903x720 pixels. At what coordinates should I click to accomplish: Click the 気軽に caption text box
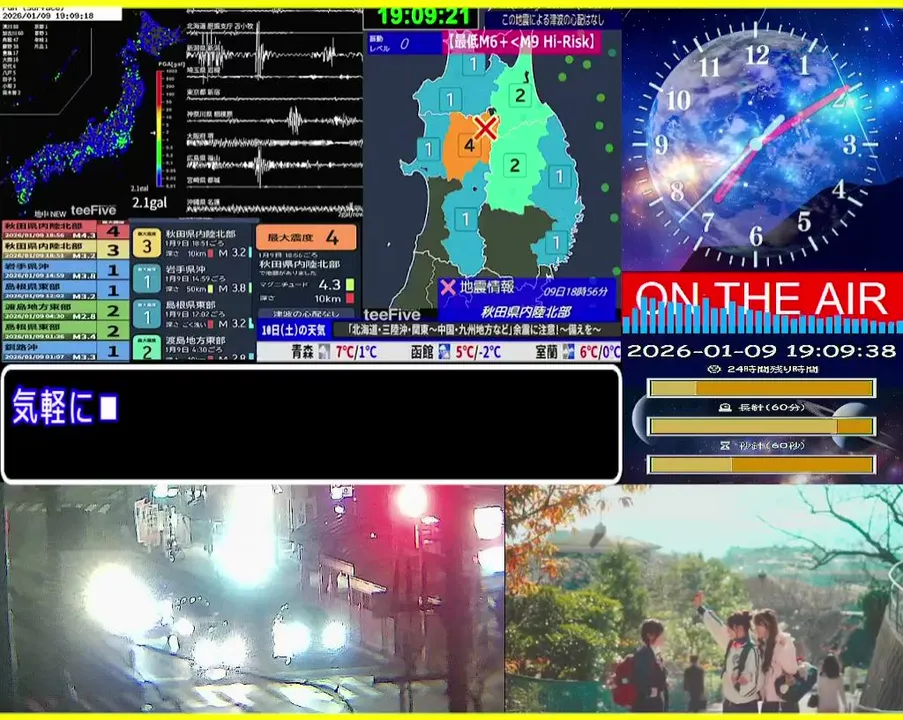click(x=312, y=423)
